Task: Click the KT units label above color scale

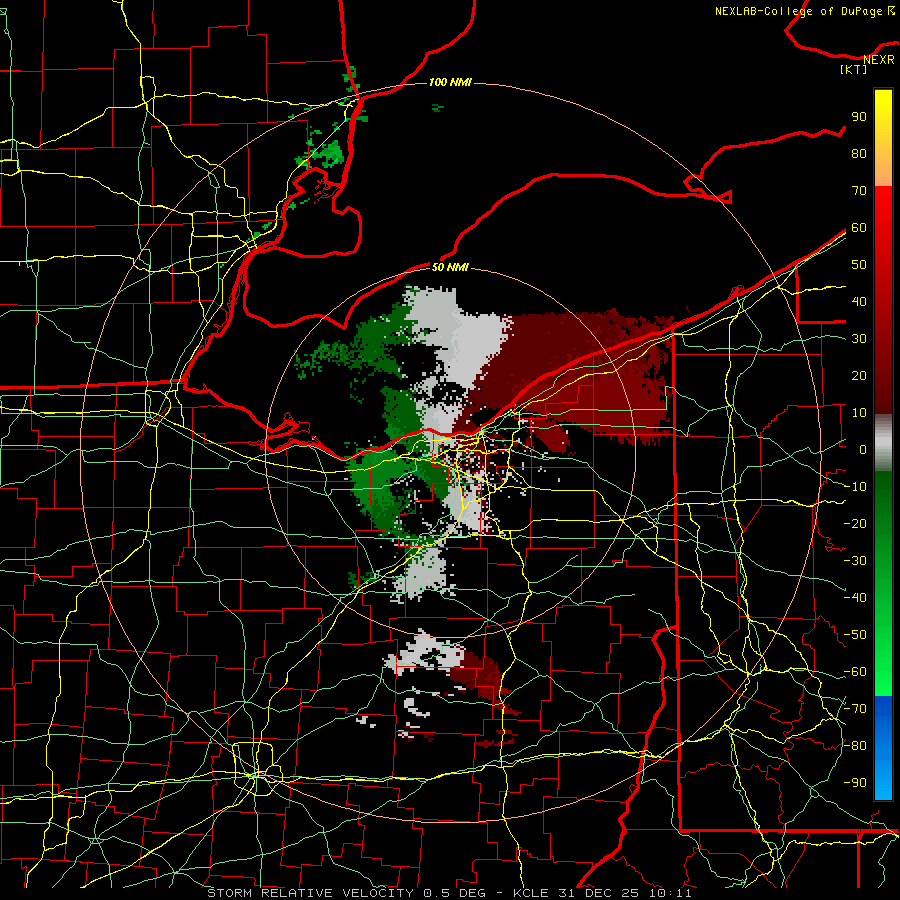Action: click(854, 69)
